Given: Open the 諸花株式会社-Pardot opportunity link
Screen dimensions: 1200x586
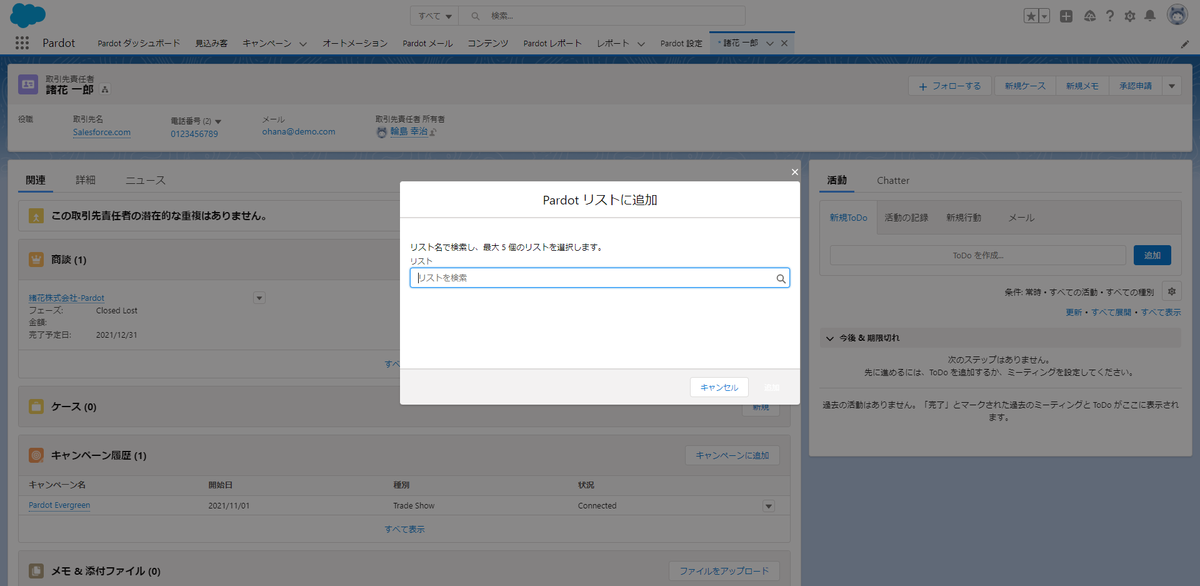Looking at the screenshot, I should tap(66, 298).
